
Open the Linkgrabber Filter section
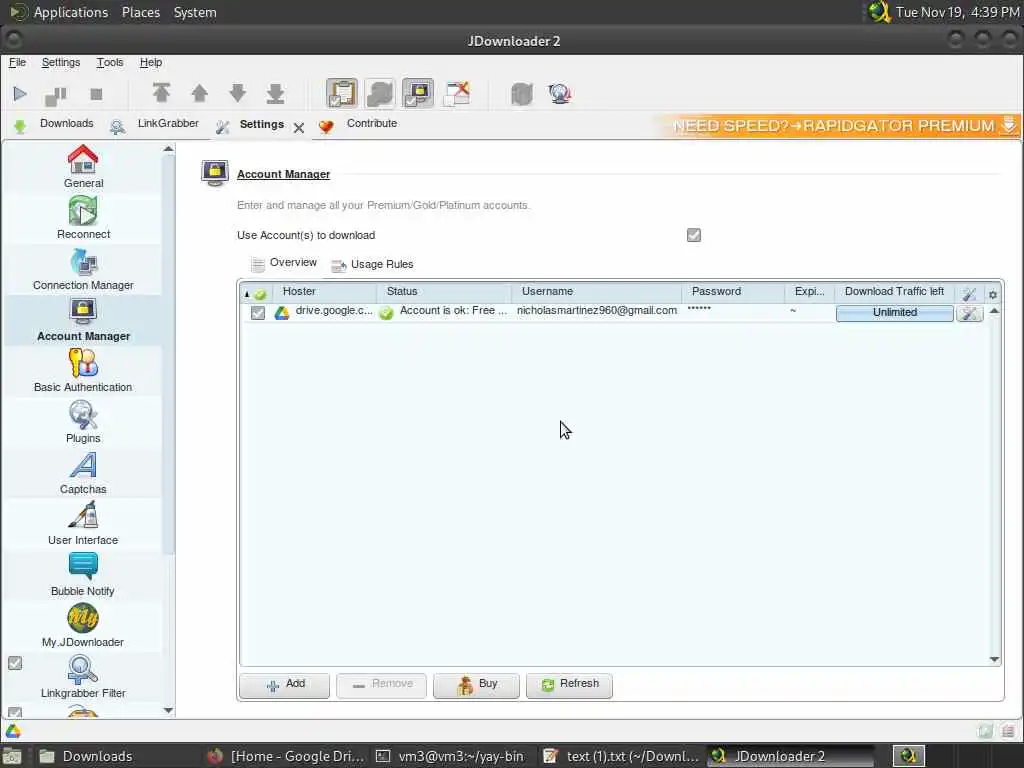click(x=83, y=677)
